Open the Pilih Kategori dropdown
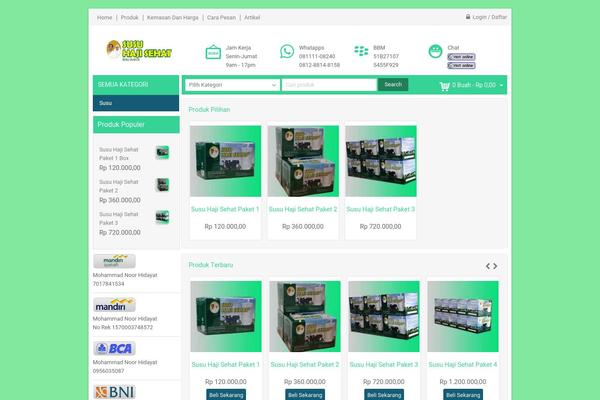This screenshot has height=400, width=600. 232,85
